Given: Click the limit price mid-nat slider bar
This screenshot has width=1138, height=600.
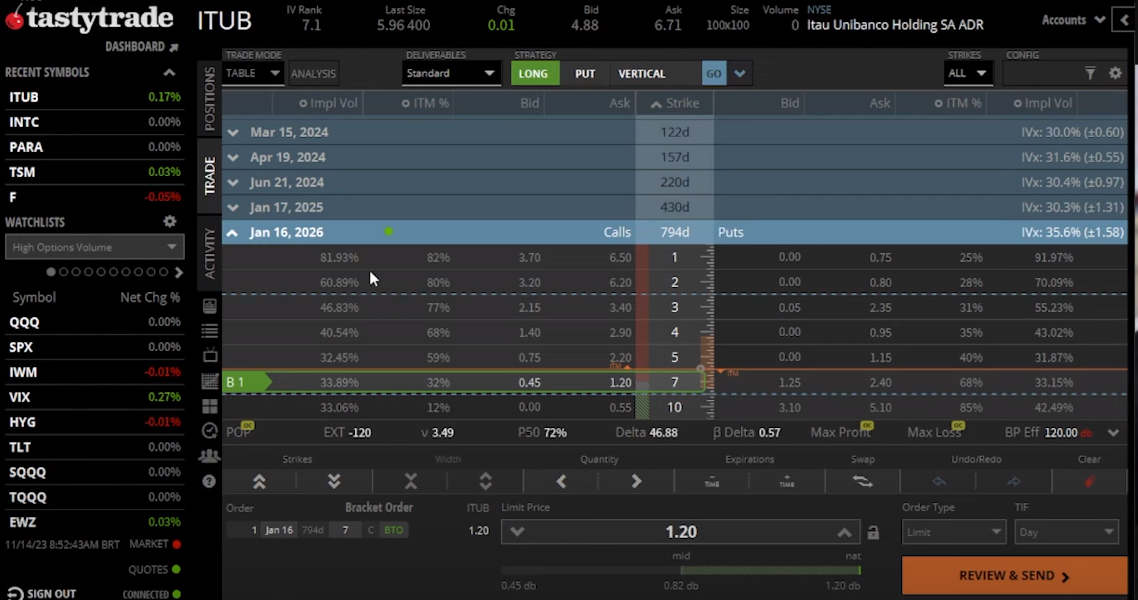Looking at the screenshot, I should tap(680, 571).
